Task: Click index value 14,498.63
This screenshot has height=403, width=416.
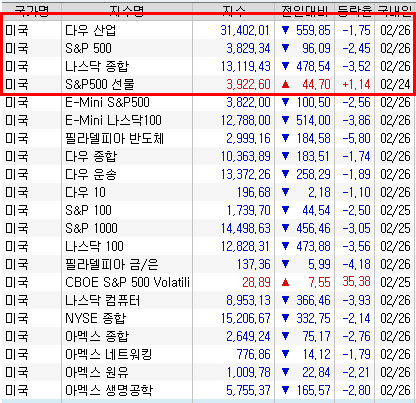Action: click(x=246, y=228)
